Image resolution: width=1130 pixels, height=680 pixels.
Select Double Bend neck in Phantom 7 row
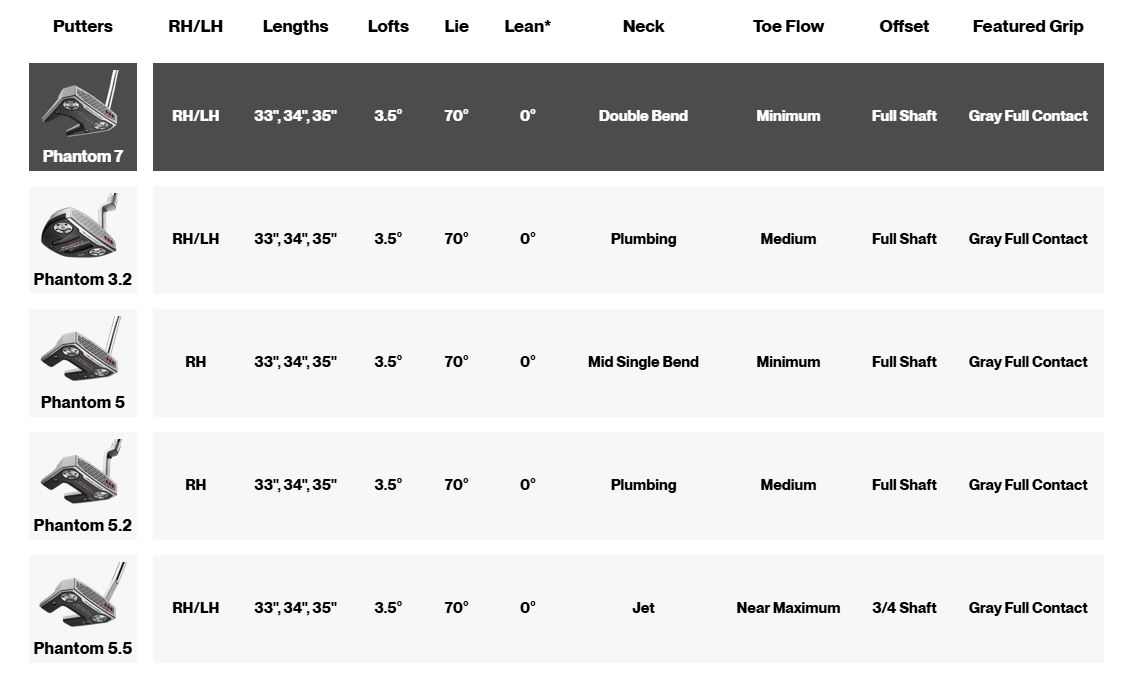click(644, 116)
